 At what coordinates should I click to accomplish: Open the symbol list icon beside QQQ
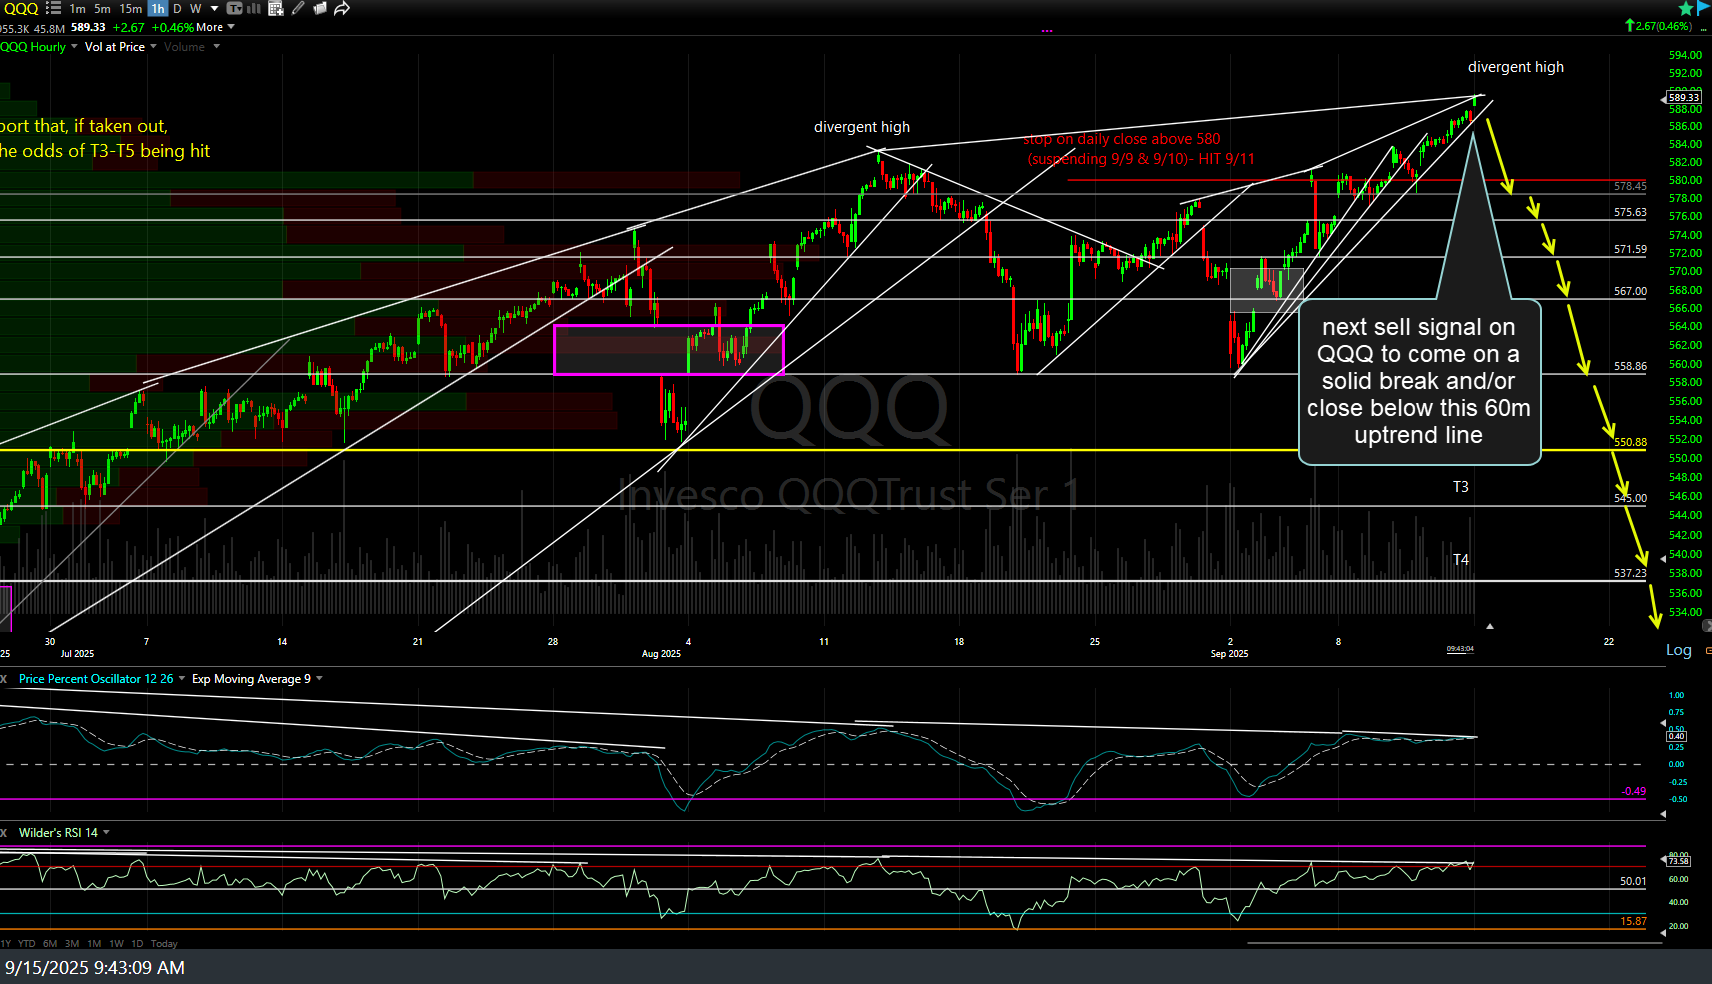tap(53, 8)
